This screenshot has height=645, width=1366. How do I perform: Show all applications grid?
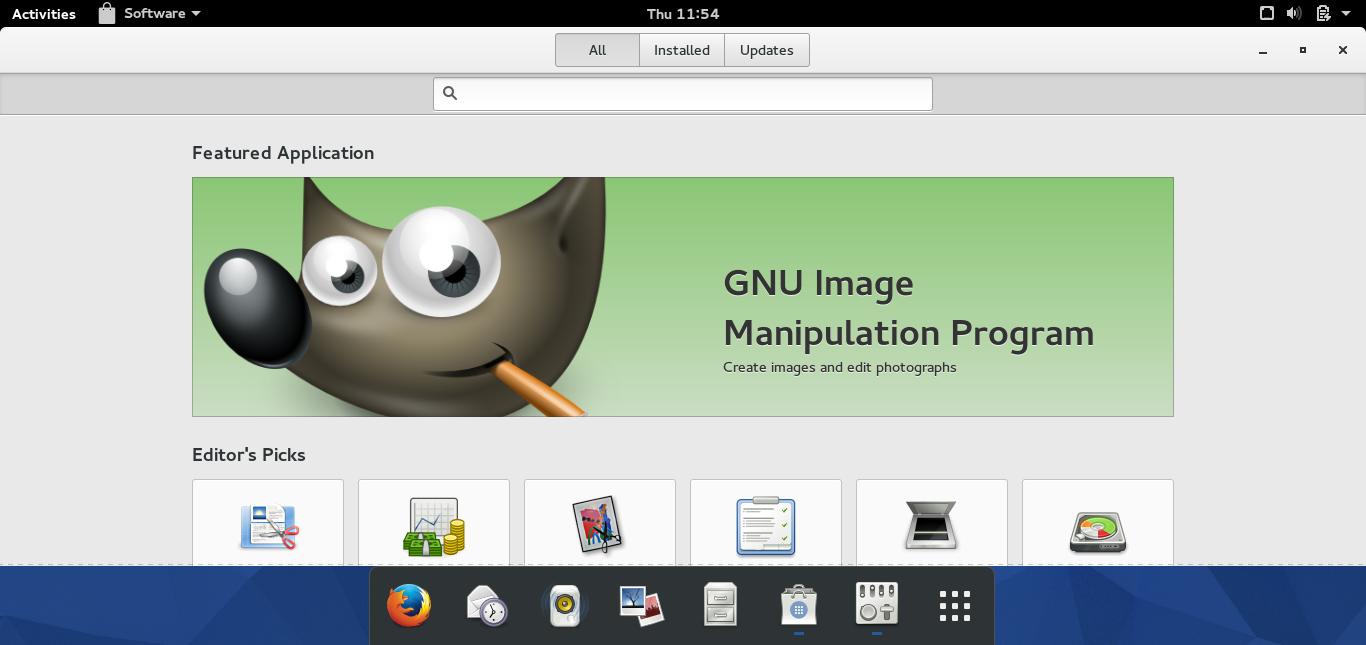[955, 606]
